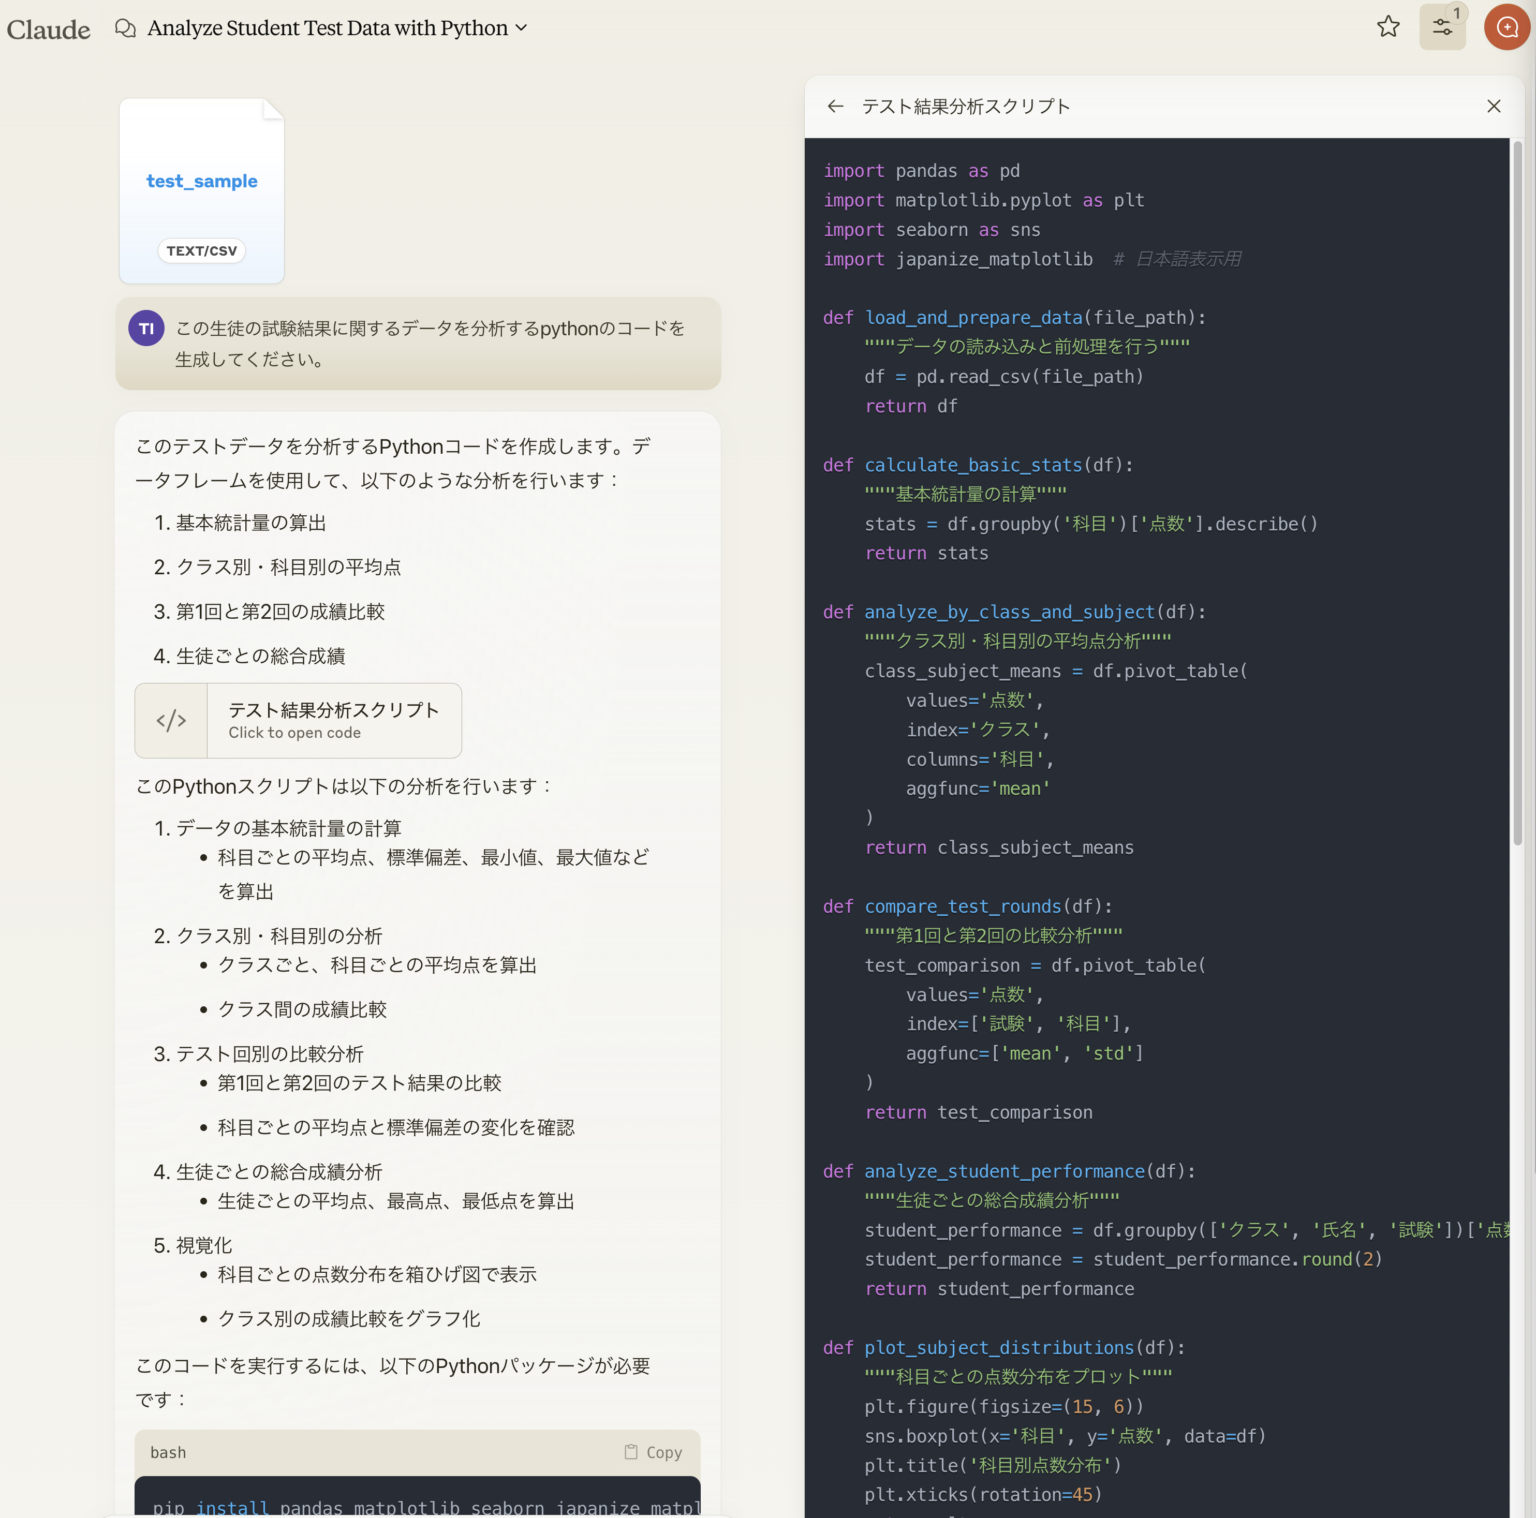Click the TI user avatar next to the message
The width and height of the screenshot is (1536, 1518).
click(146, 328)
